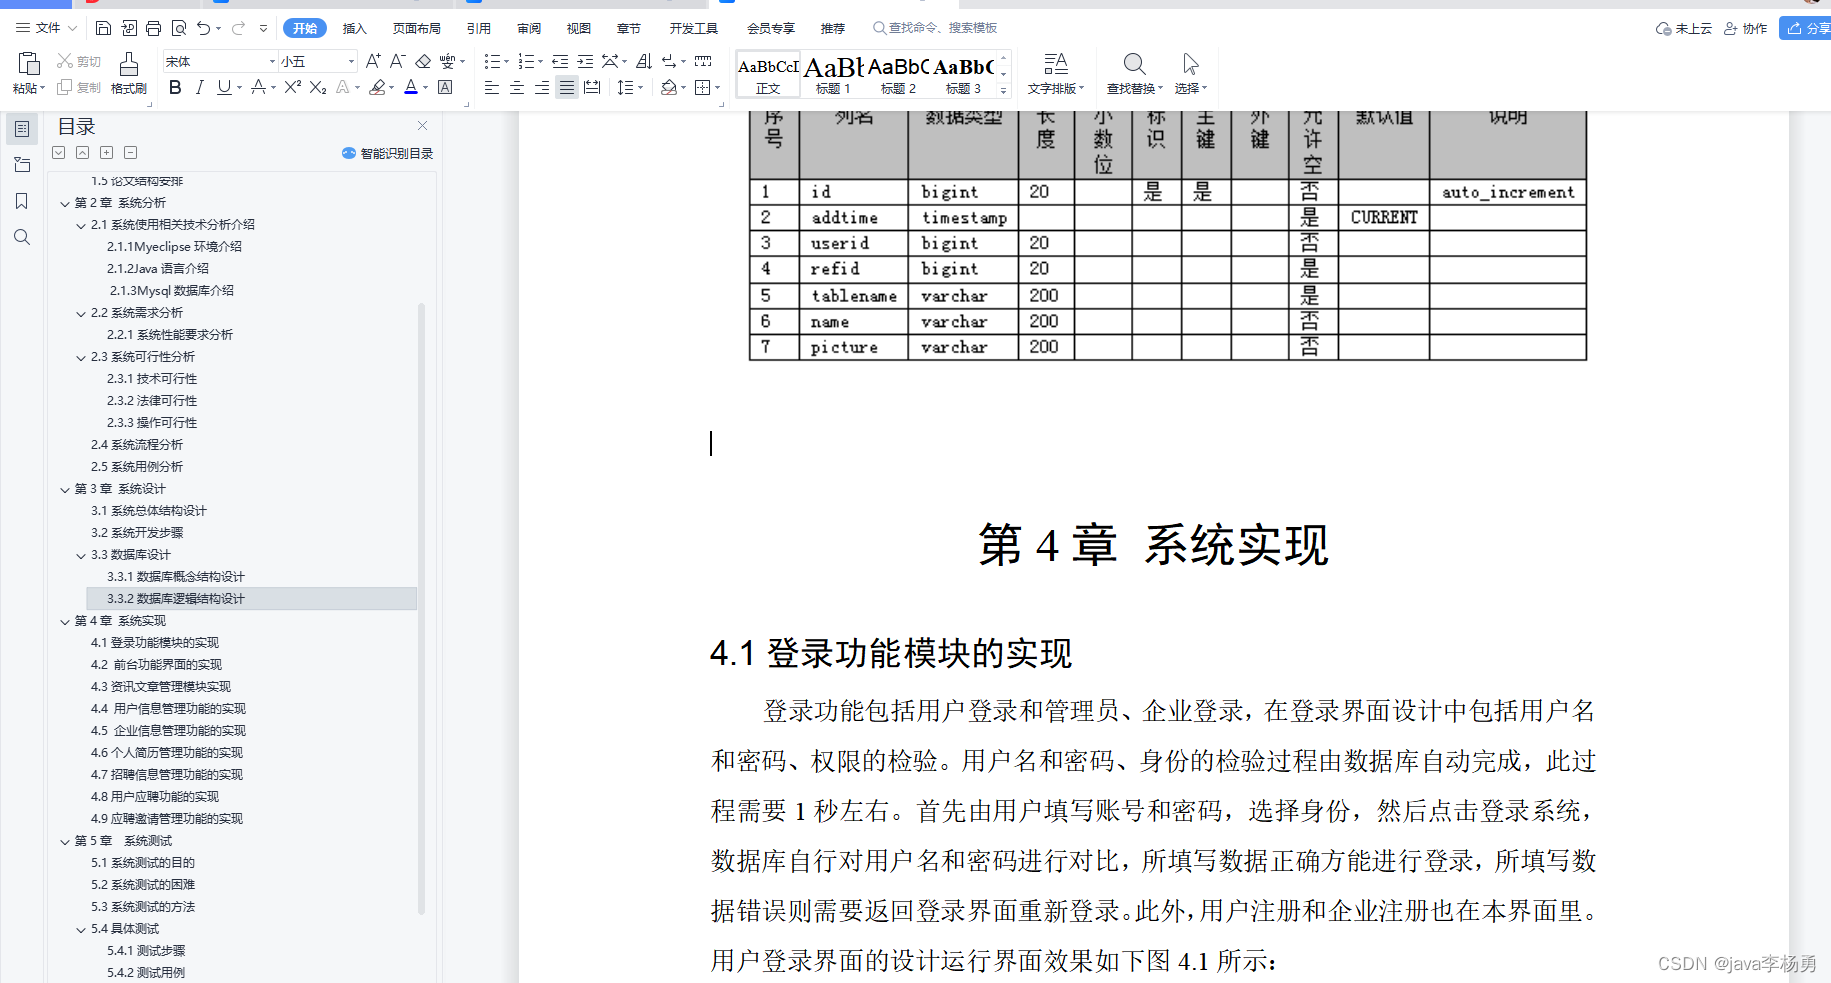Viewport: 1831px width, 983px height.
Task: Apply the 标题 1 style
Action: point(834,74)
